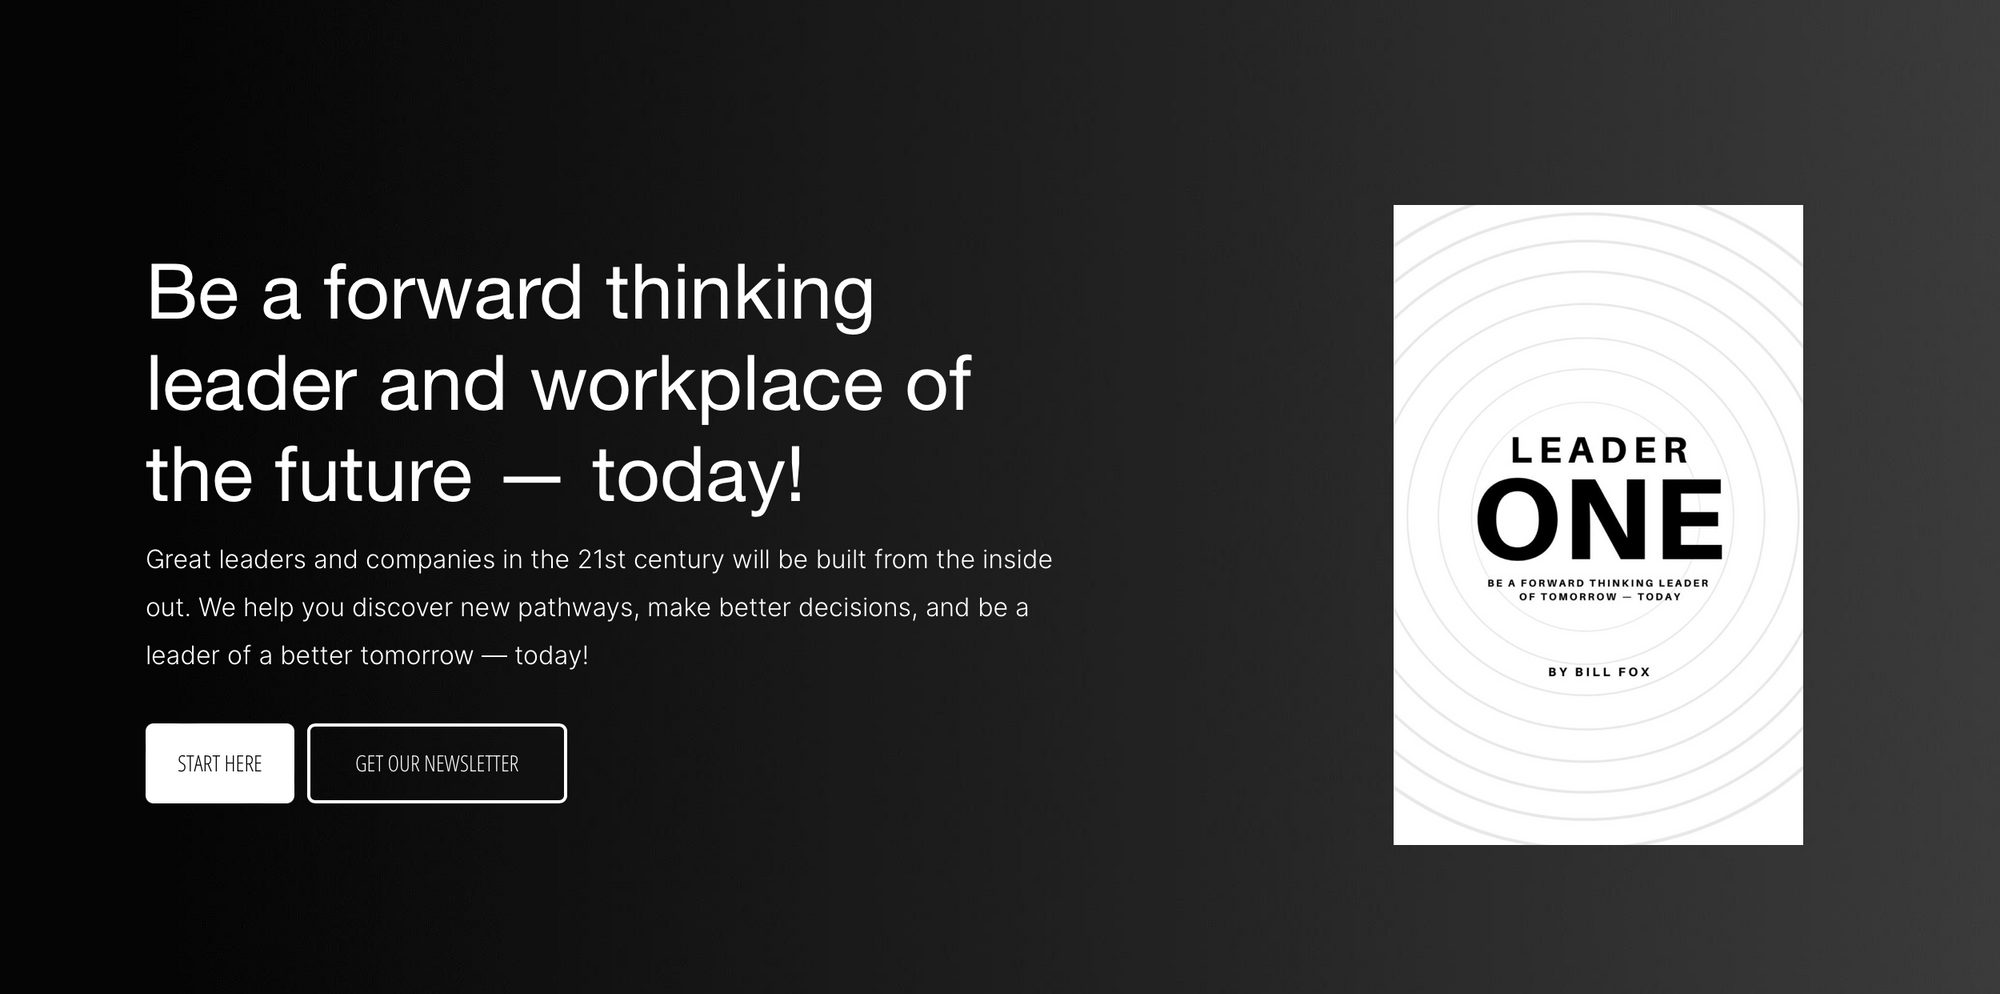Click the 'ONE' bold text on the cover
2000x994 pixels.
click(1598, 516)
